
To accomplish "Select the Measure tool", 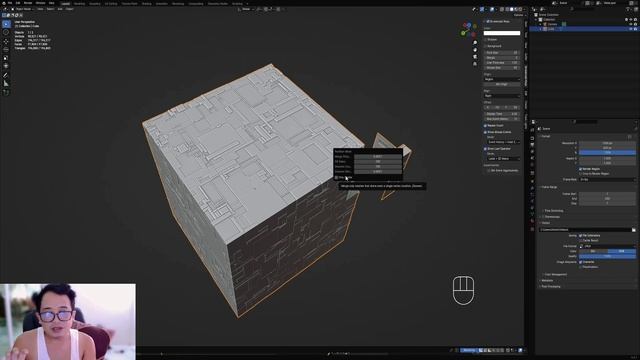I will 6,83.
